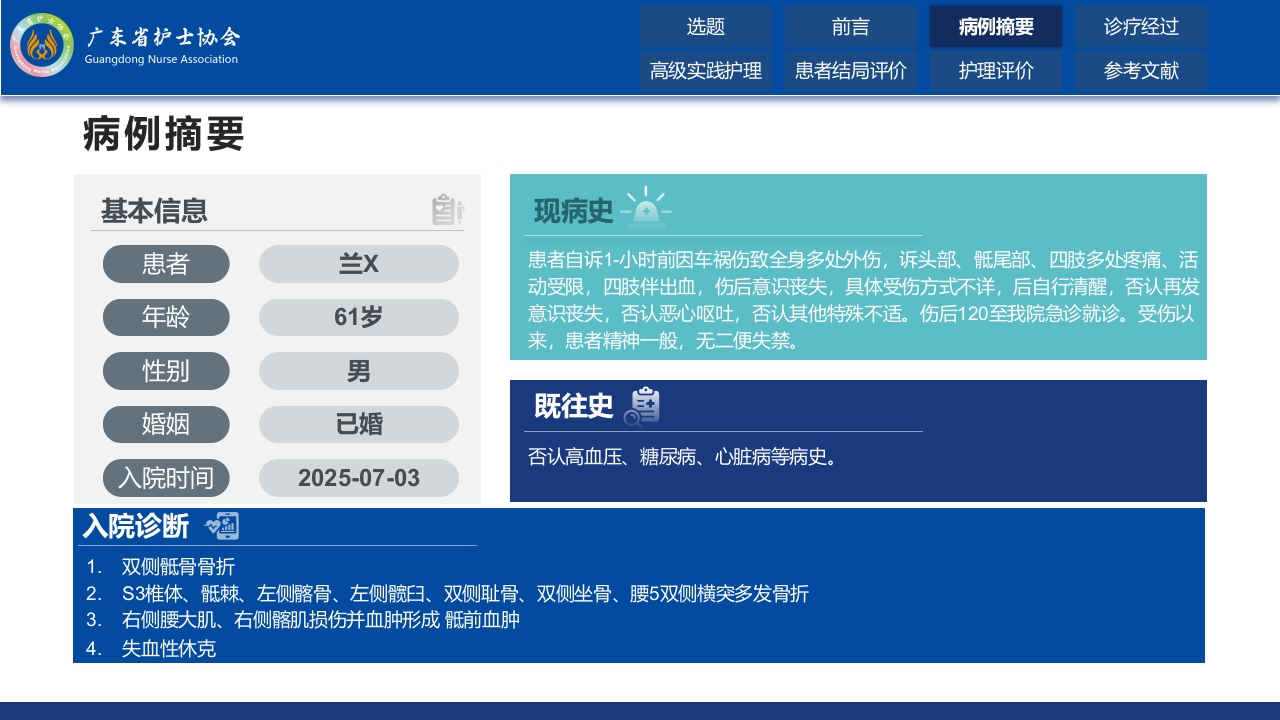Click the alarm light icon next to 现病史
Screen dimensions: 1280x720
coord(648,207)
